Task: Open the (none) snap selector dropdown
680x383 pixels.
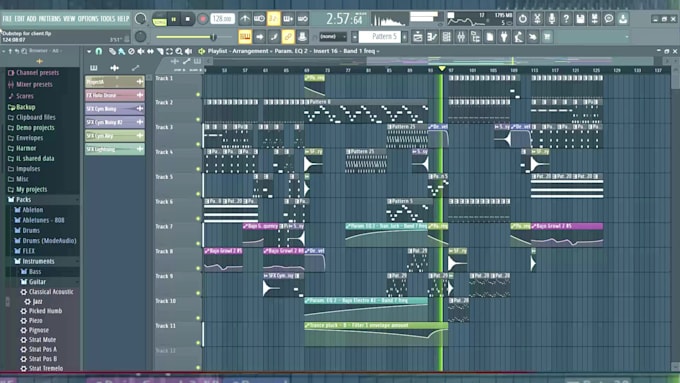Action: pos(333,37)
